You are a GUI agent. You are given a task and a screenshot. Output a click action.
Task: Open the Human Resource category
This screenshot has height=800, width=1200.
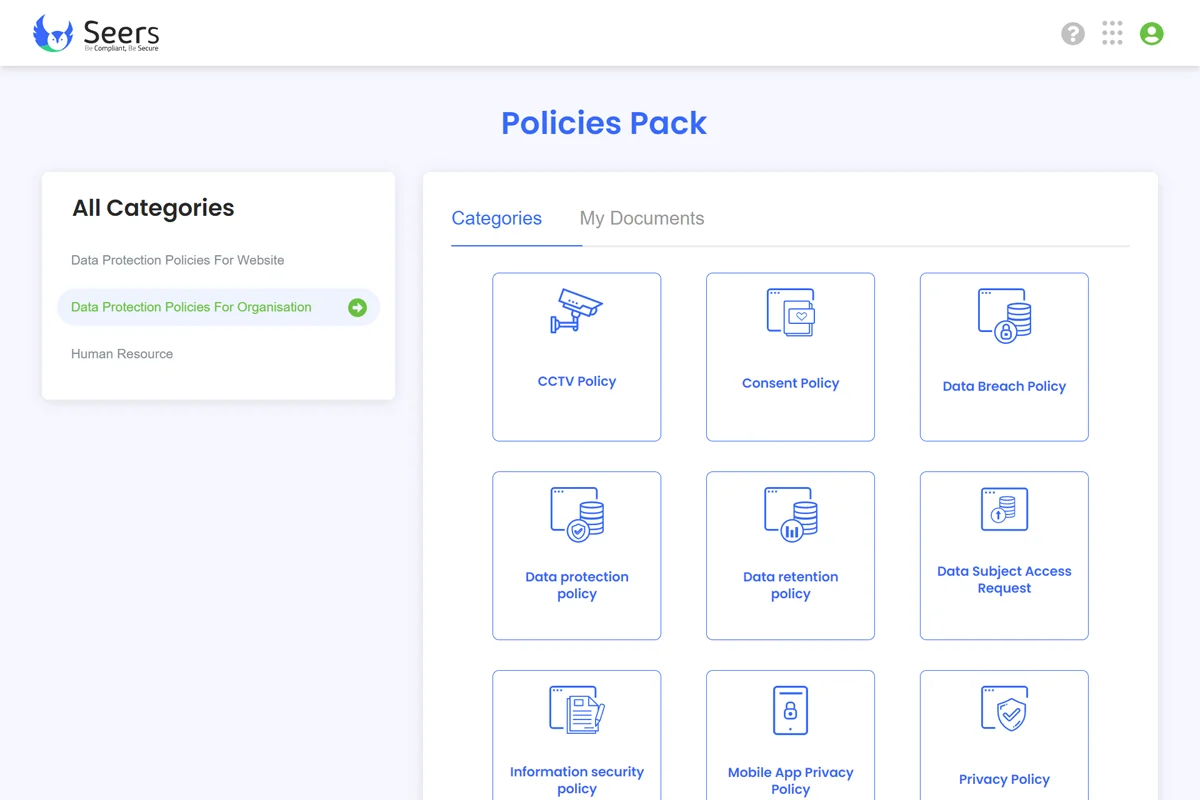122,354
